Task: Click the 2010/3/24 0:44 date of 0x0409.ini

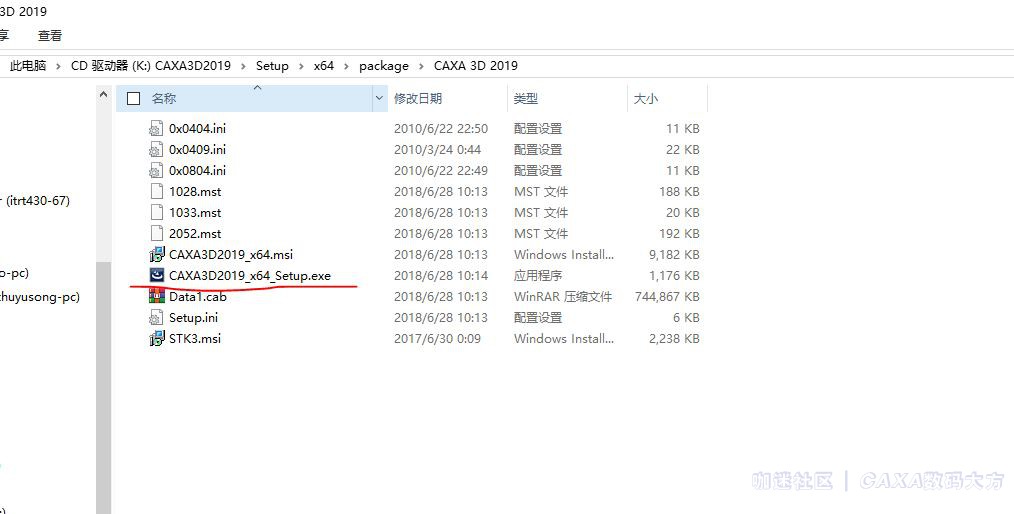Action: pyautogui.click(x=437, y=149)
